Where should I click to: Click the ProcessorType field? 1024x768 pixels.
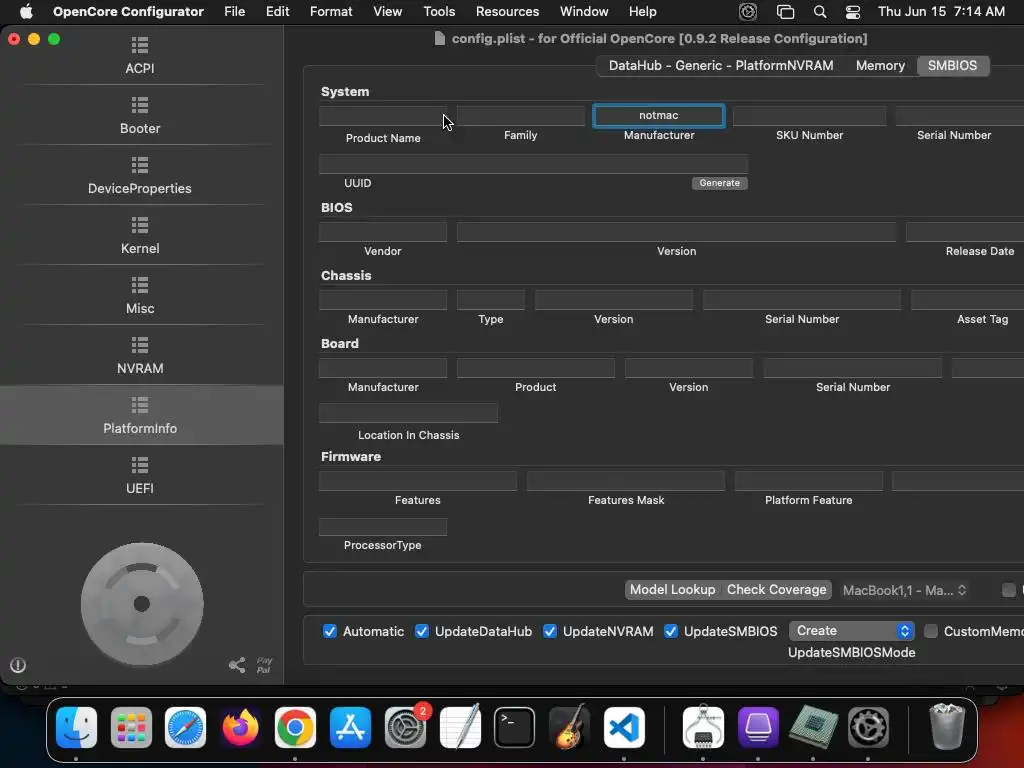[383, 526]
